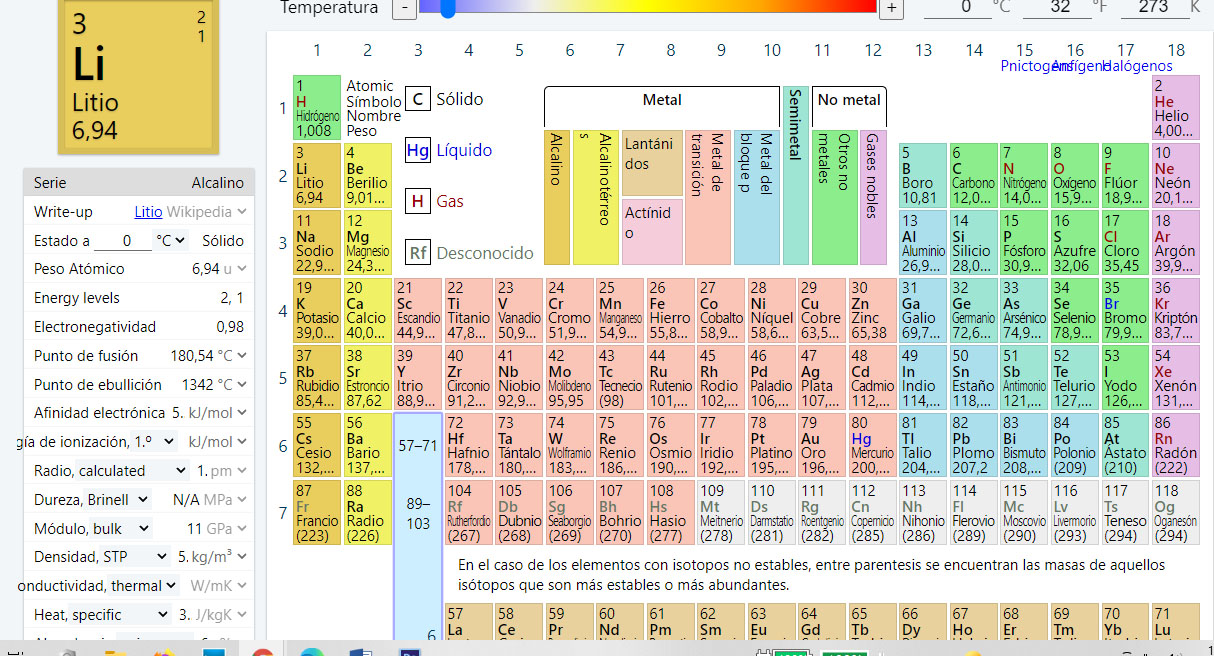Select the Lantánidos category in the legend
This screenshot has height=656, width=1214.
[x=652, y=162]
